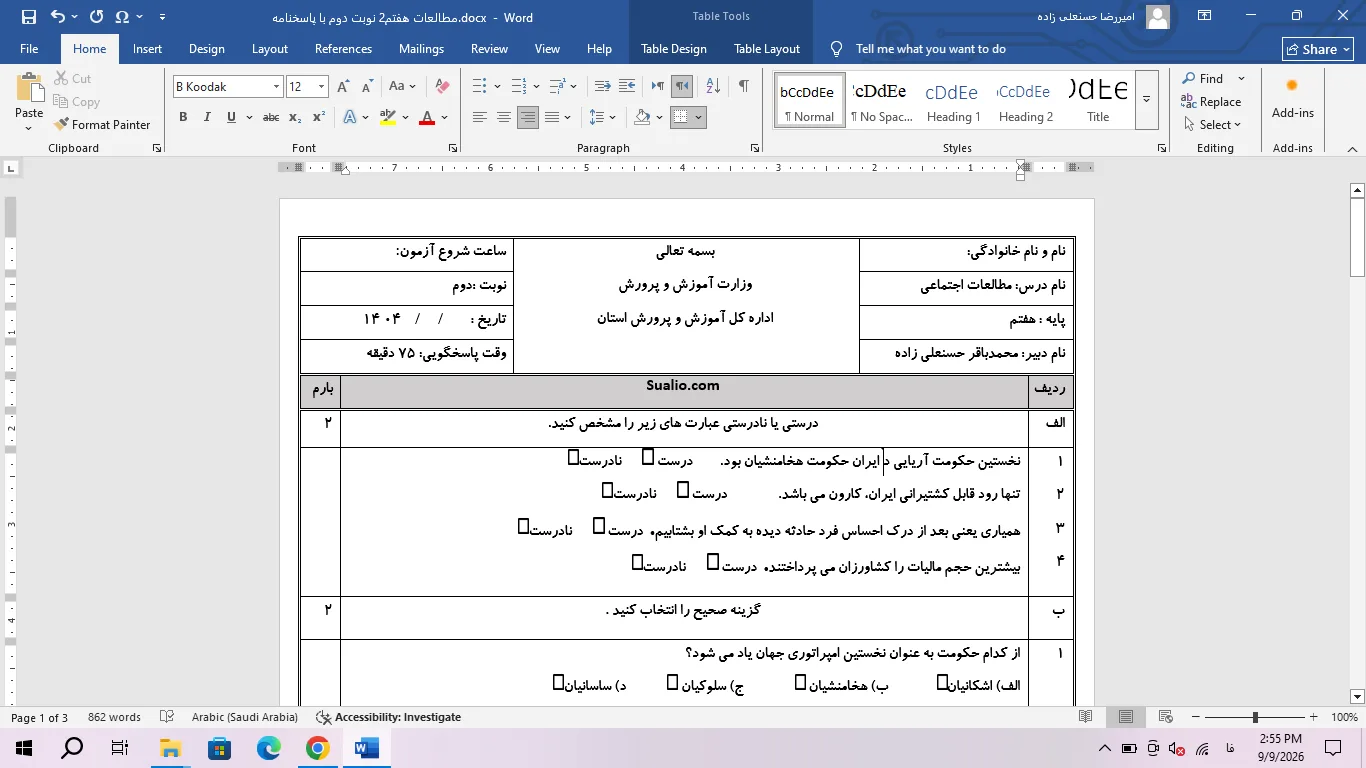Image resolution: width=1366 pixels, height=768 pixels.
Task: Apply the red font color button
Action: (427, 117)
